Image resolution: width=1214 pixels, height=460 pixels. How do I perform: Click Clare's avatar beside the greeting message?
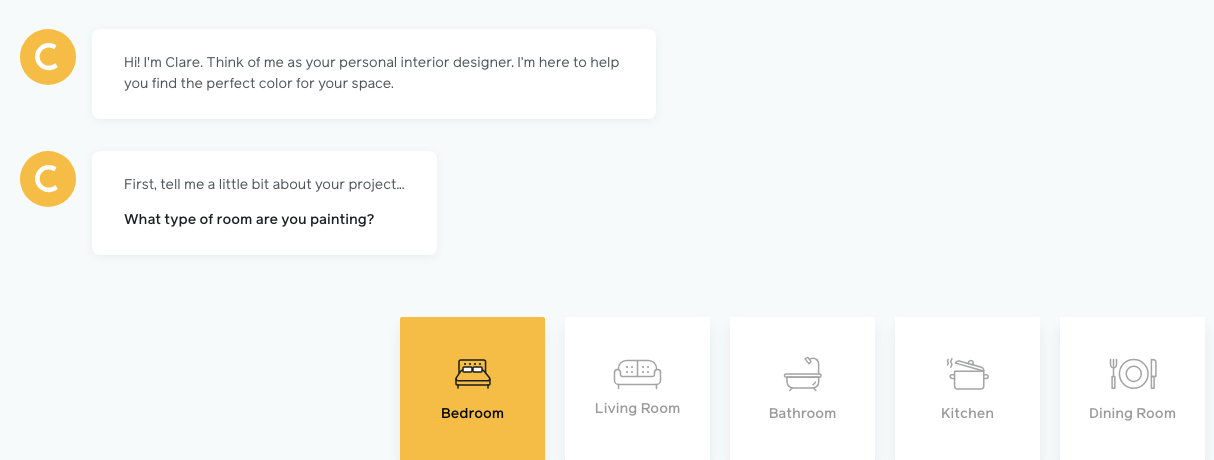[x=48, y=57]
